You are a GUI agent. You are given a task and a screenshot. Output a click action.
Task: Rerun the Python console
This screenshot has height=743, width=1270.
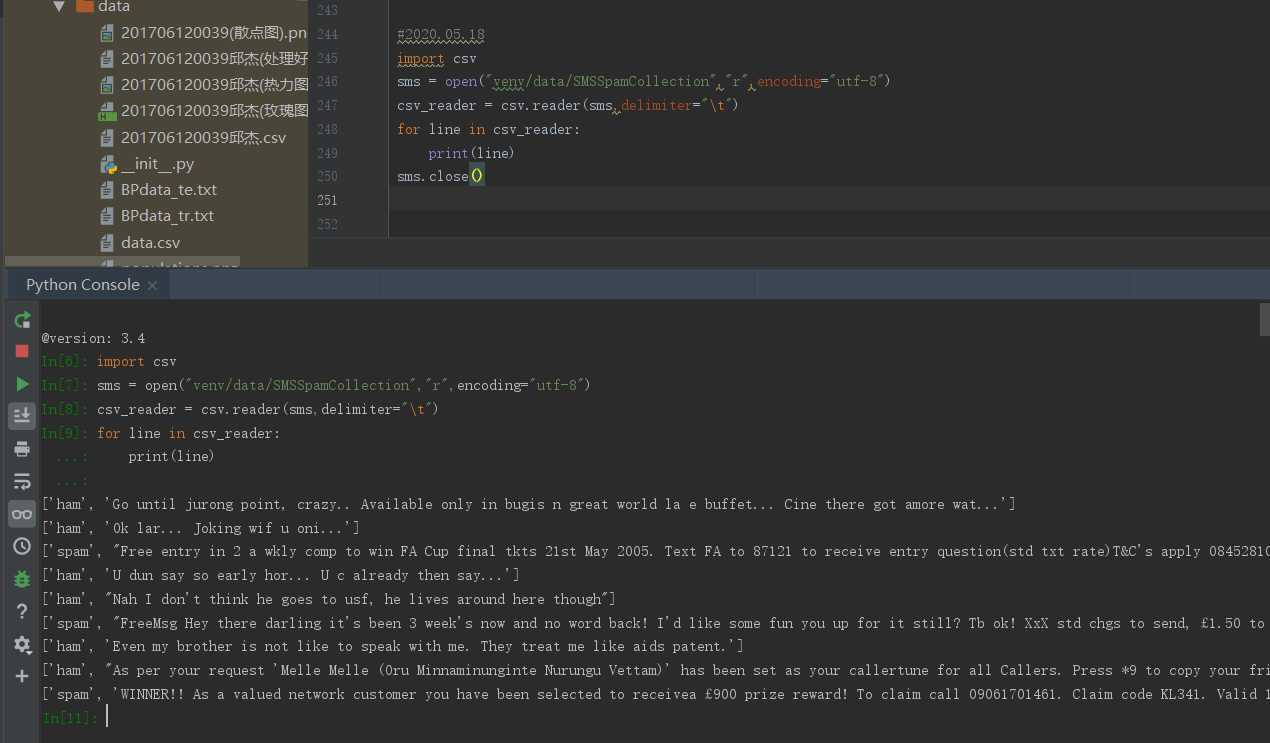pos(22,320)
